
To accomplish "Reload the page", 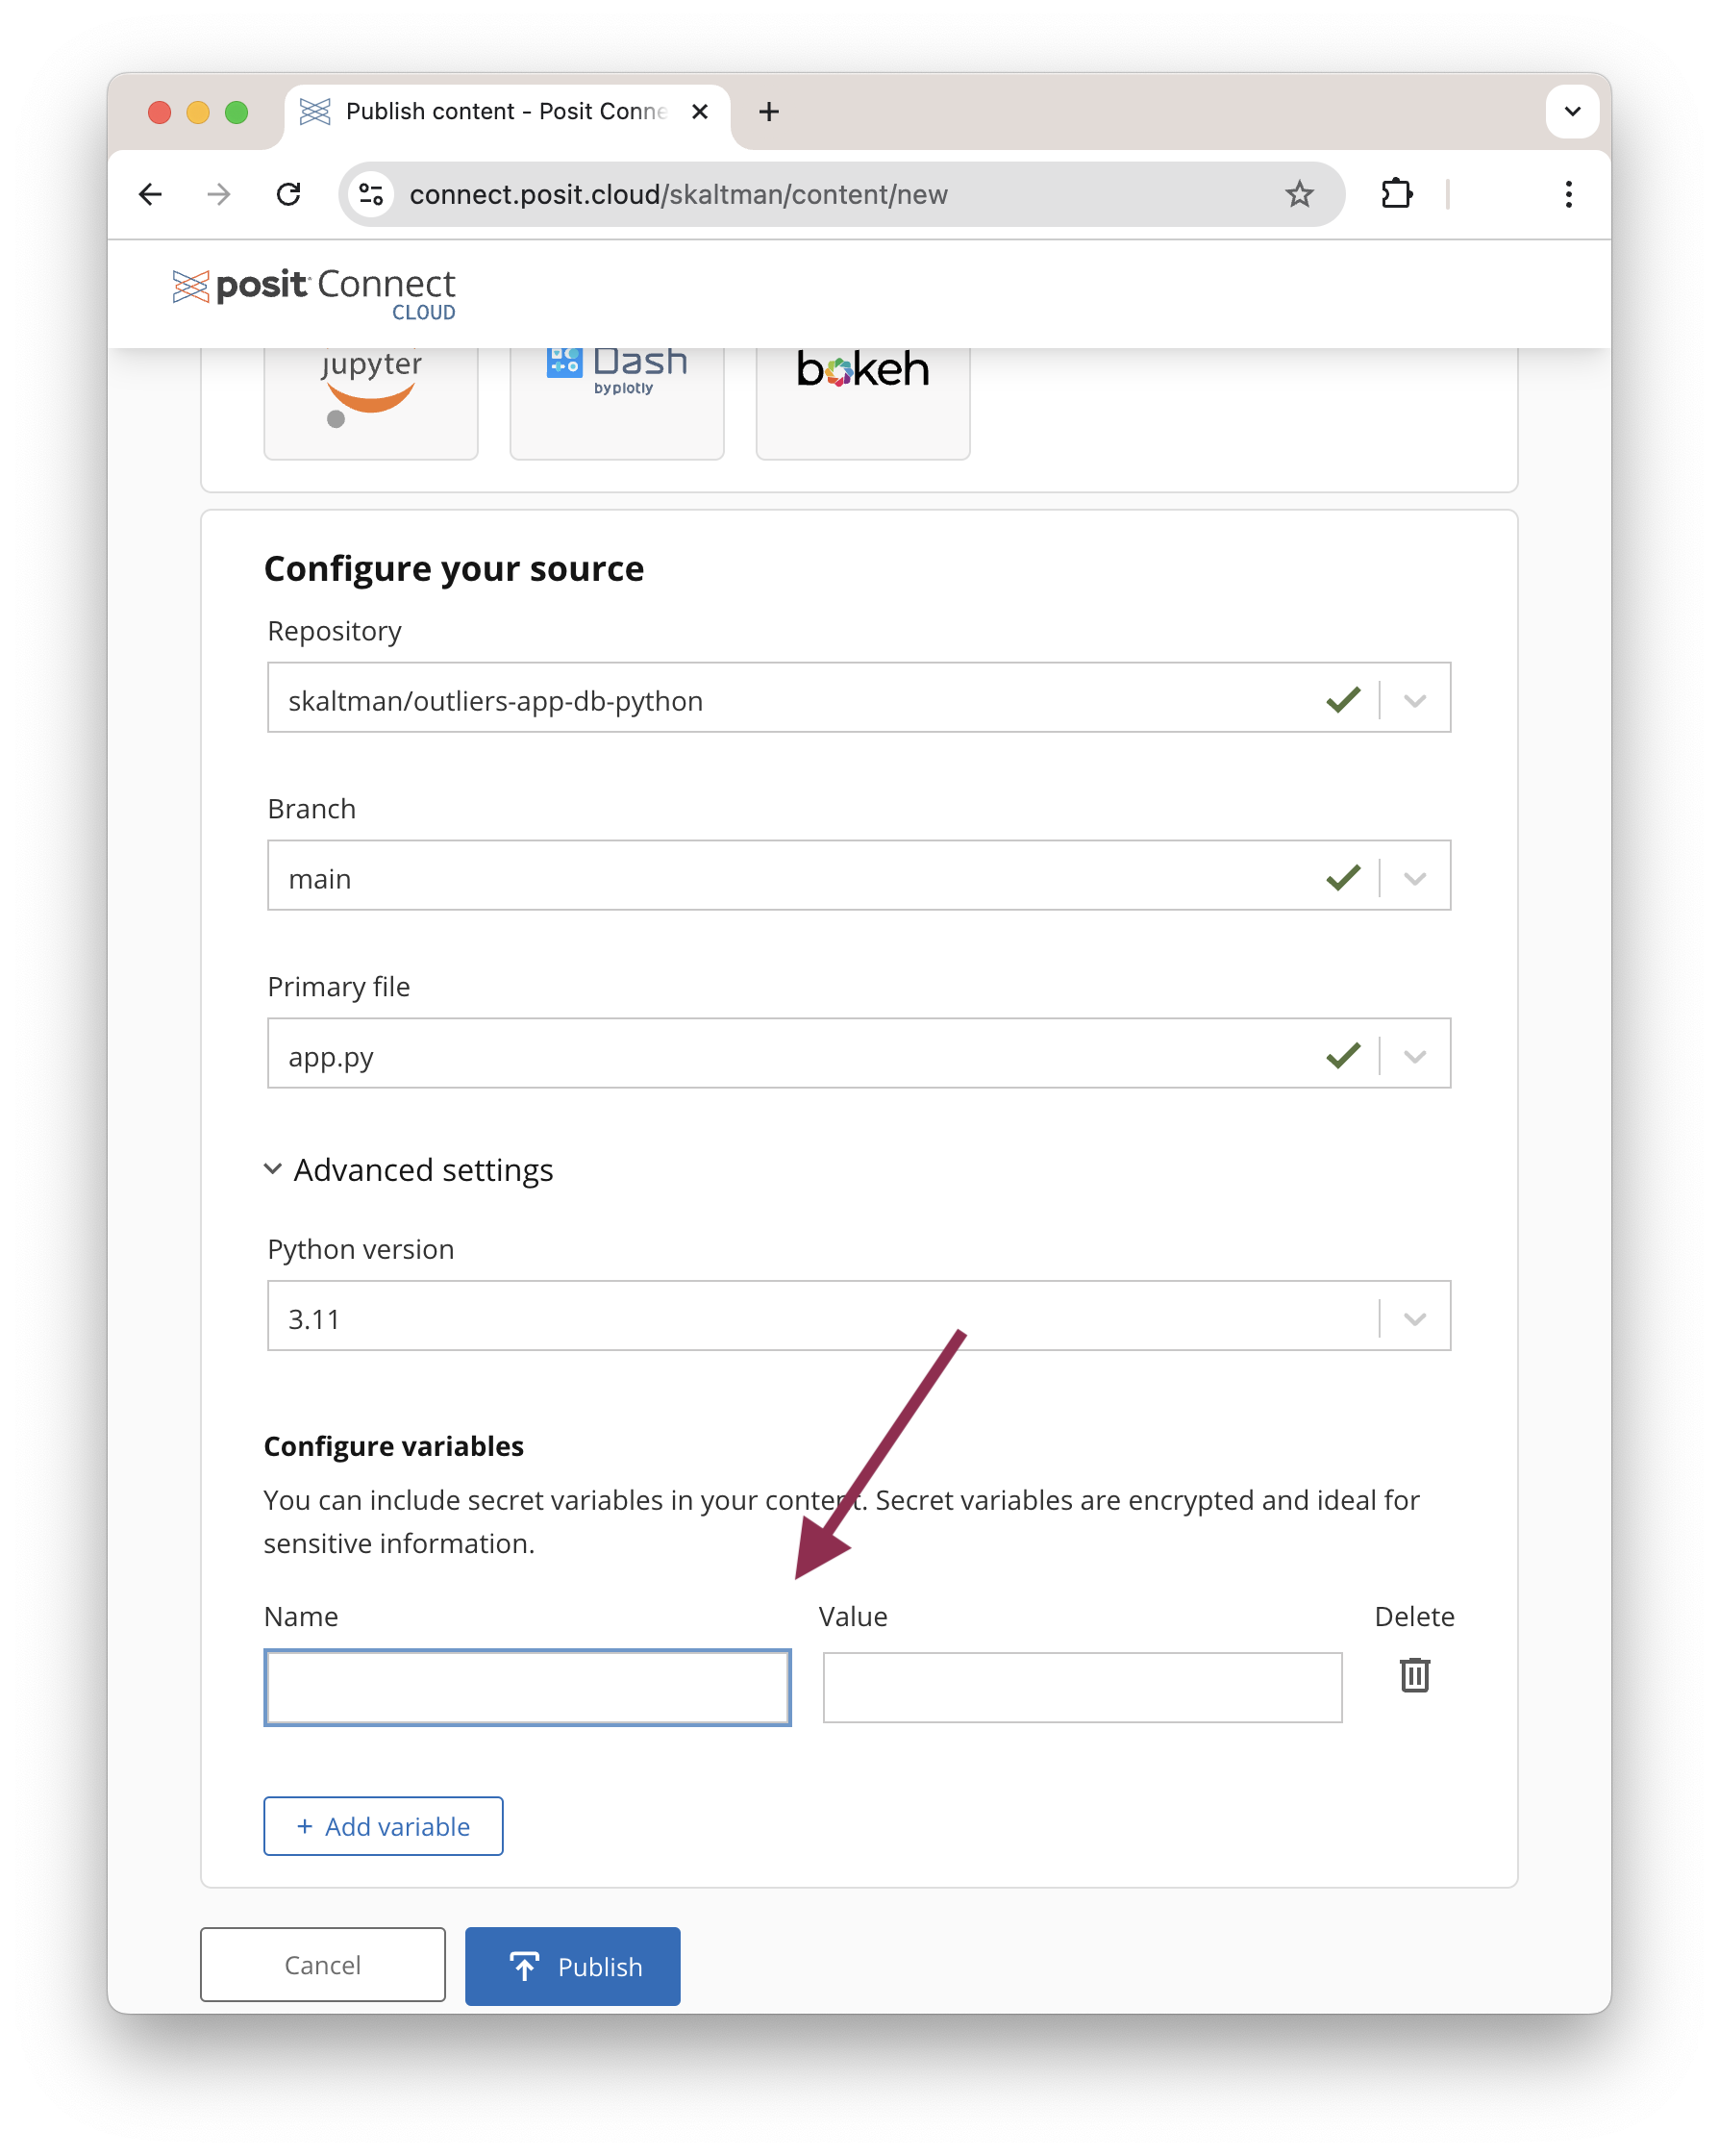I will (289, 194).
